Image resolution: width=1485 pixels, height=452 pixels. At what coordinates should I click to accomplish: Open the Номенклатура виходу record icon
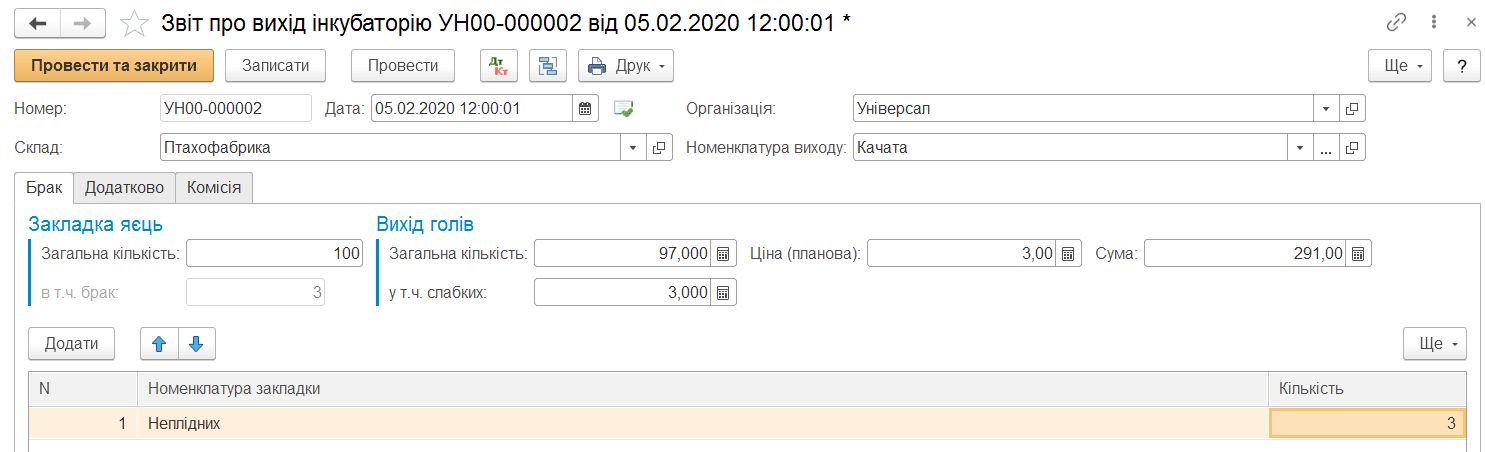(1352, 148)
